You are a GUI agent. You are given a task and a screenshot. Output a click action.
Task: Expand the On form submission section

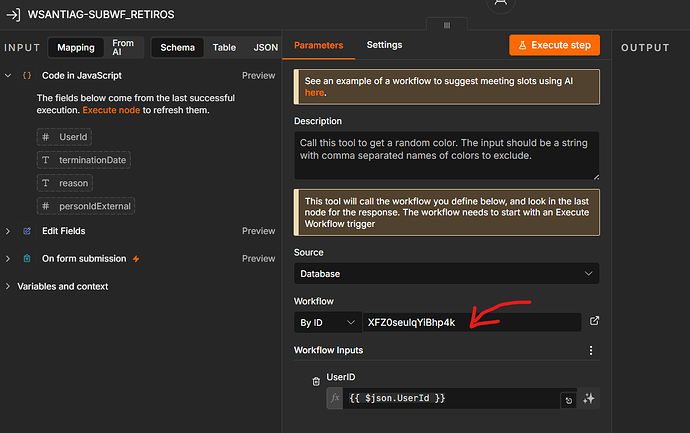8,259
